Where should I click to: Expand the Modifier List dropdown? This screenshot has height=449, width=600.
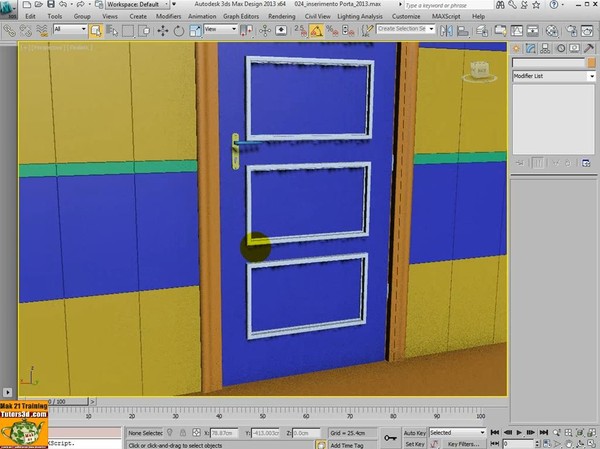point(554,76)
